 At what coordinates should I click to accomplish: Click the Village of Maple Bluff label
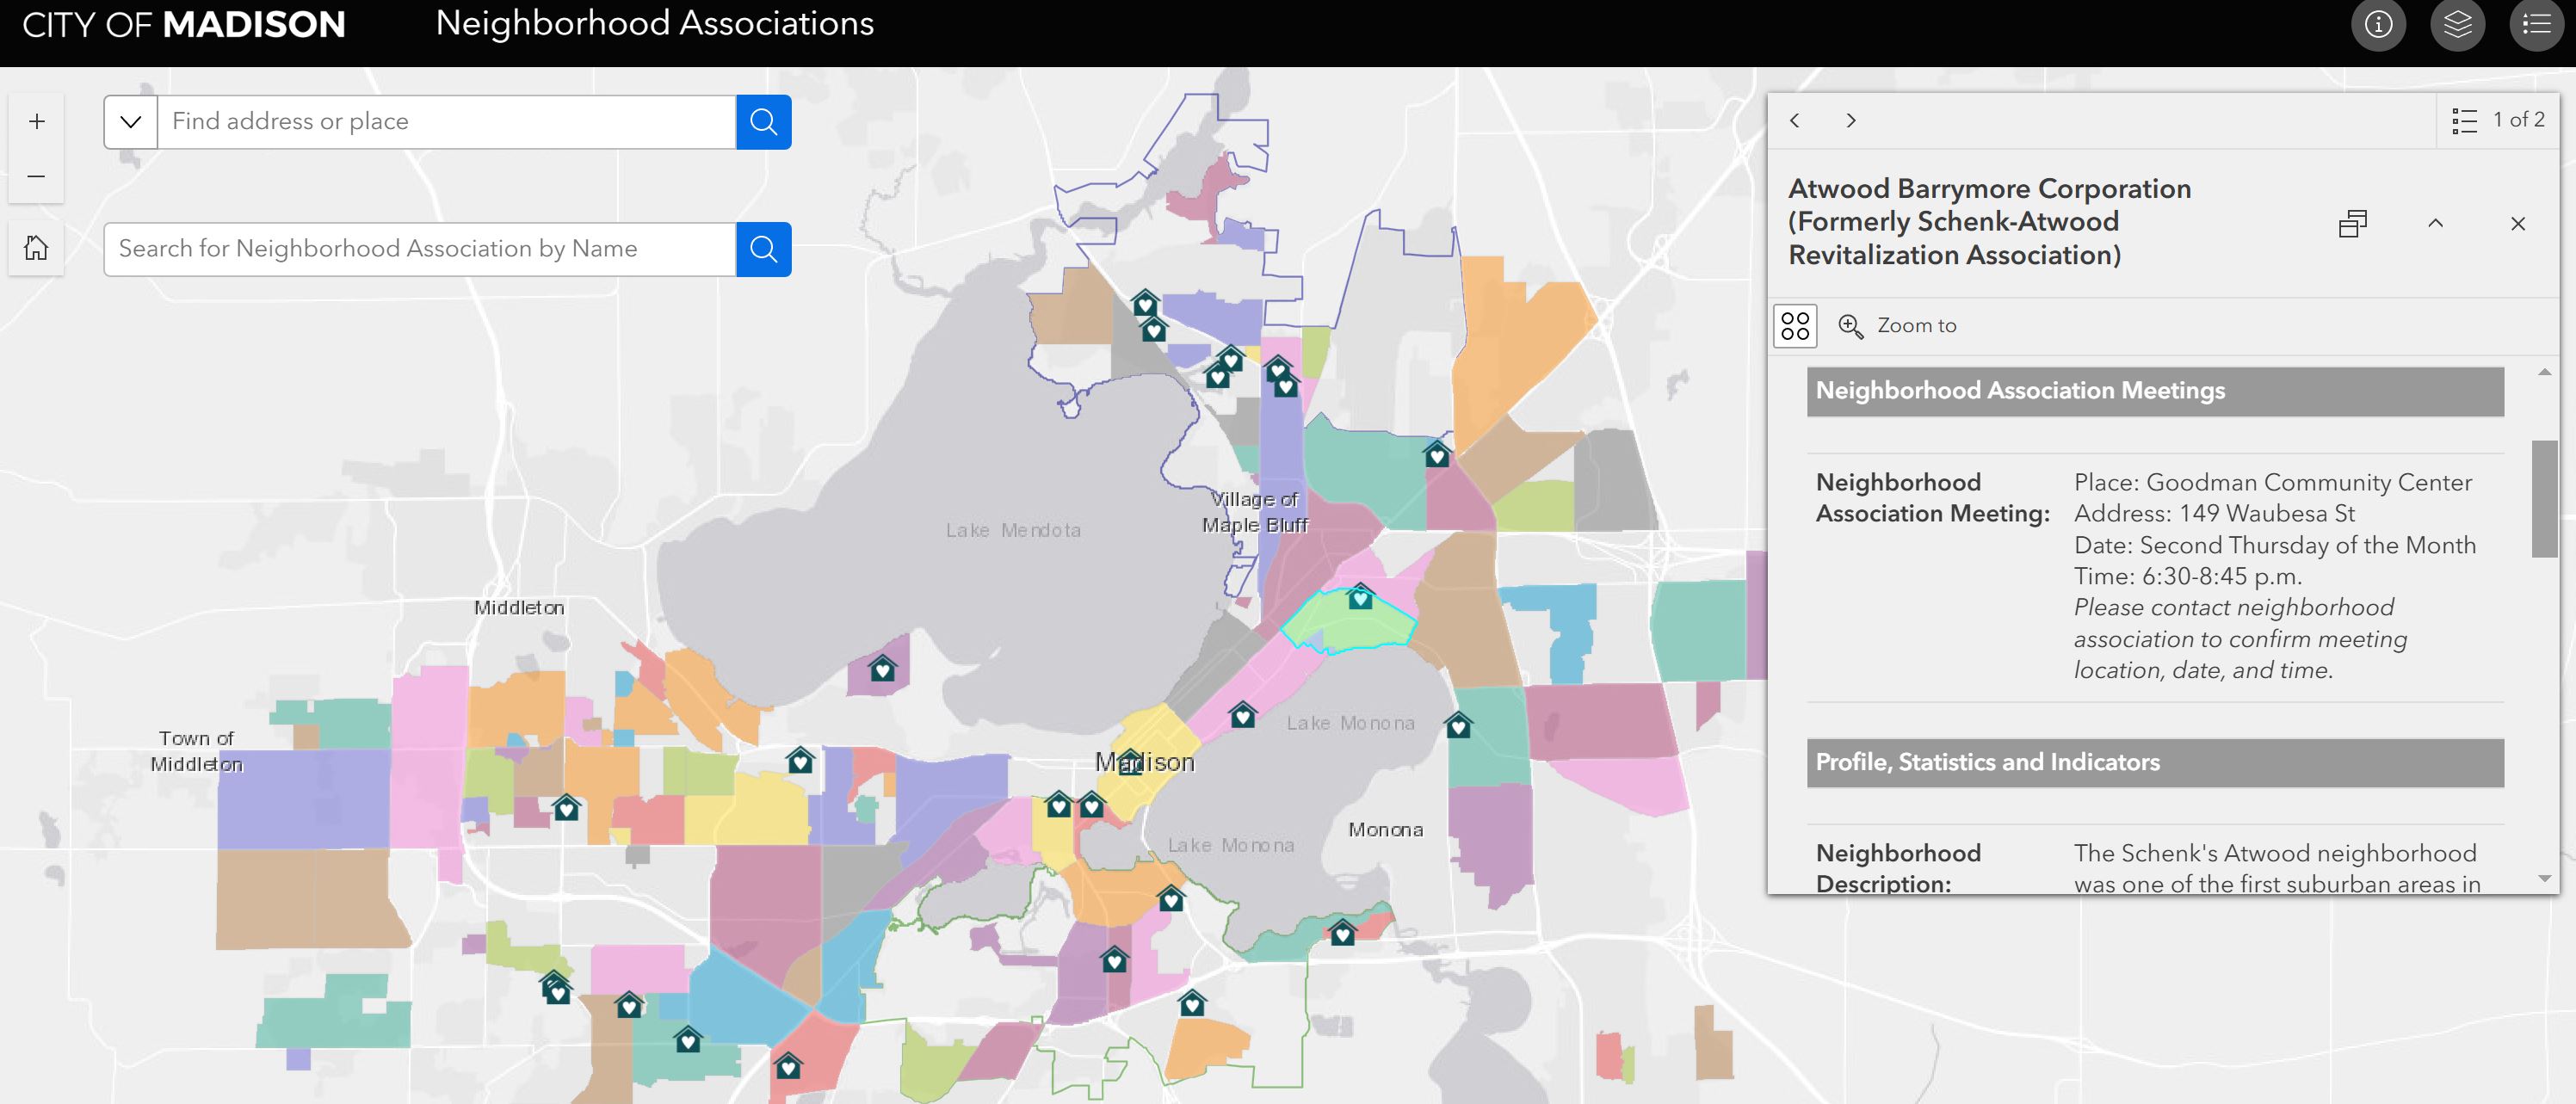[1255, 512]
